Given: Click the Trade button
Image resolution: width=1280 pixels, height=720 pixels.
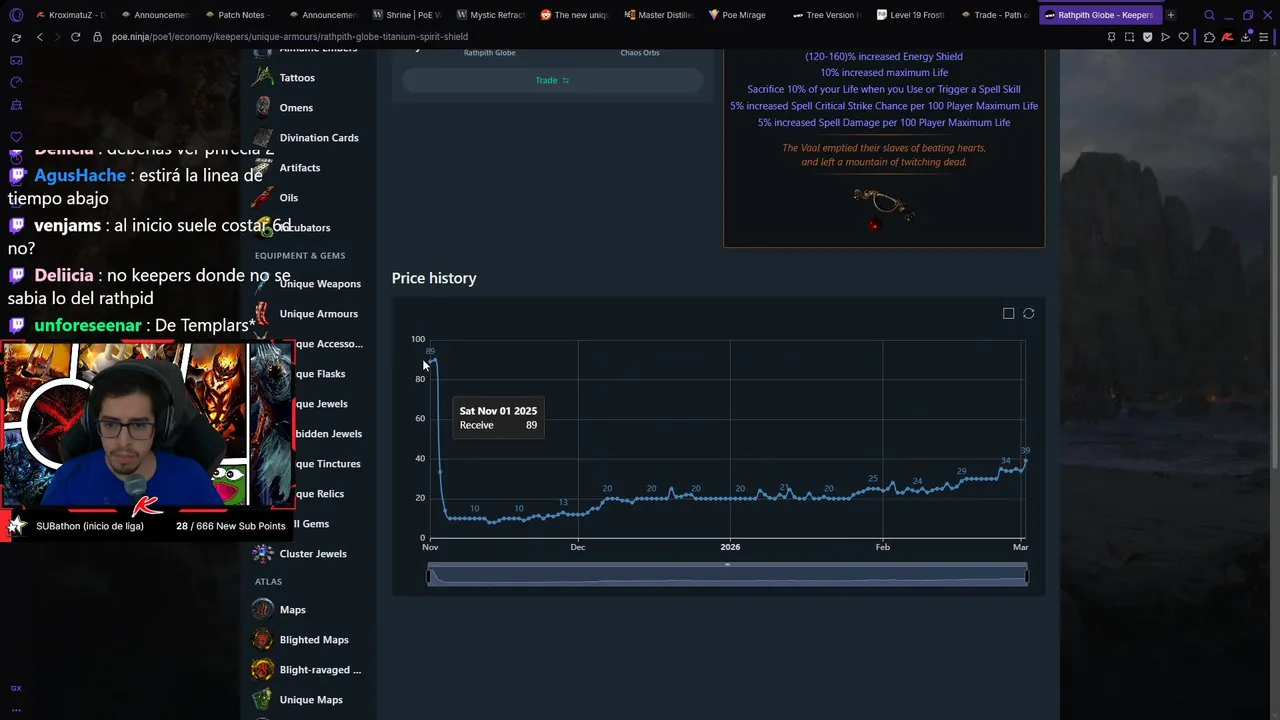Looking at the screenshot, I should (x=552, y=80).
